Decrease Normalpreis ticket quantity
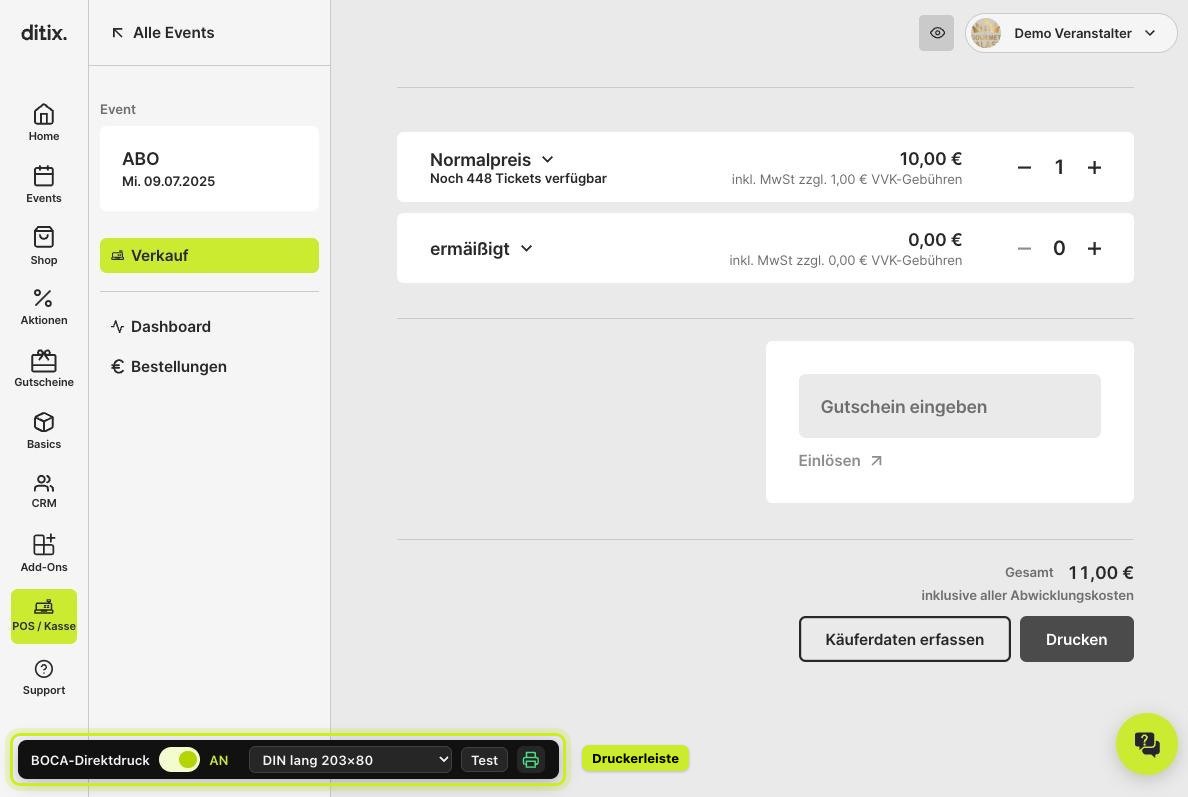 coord(1024,167)
